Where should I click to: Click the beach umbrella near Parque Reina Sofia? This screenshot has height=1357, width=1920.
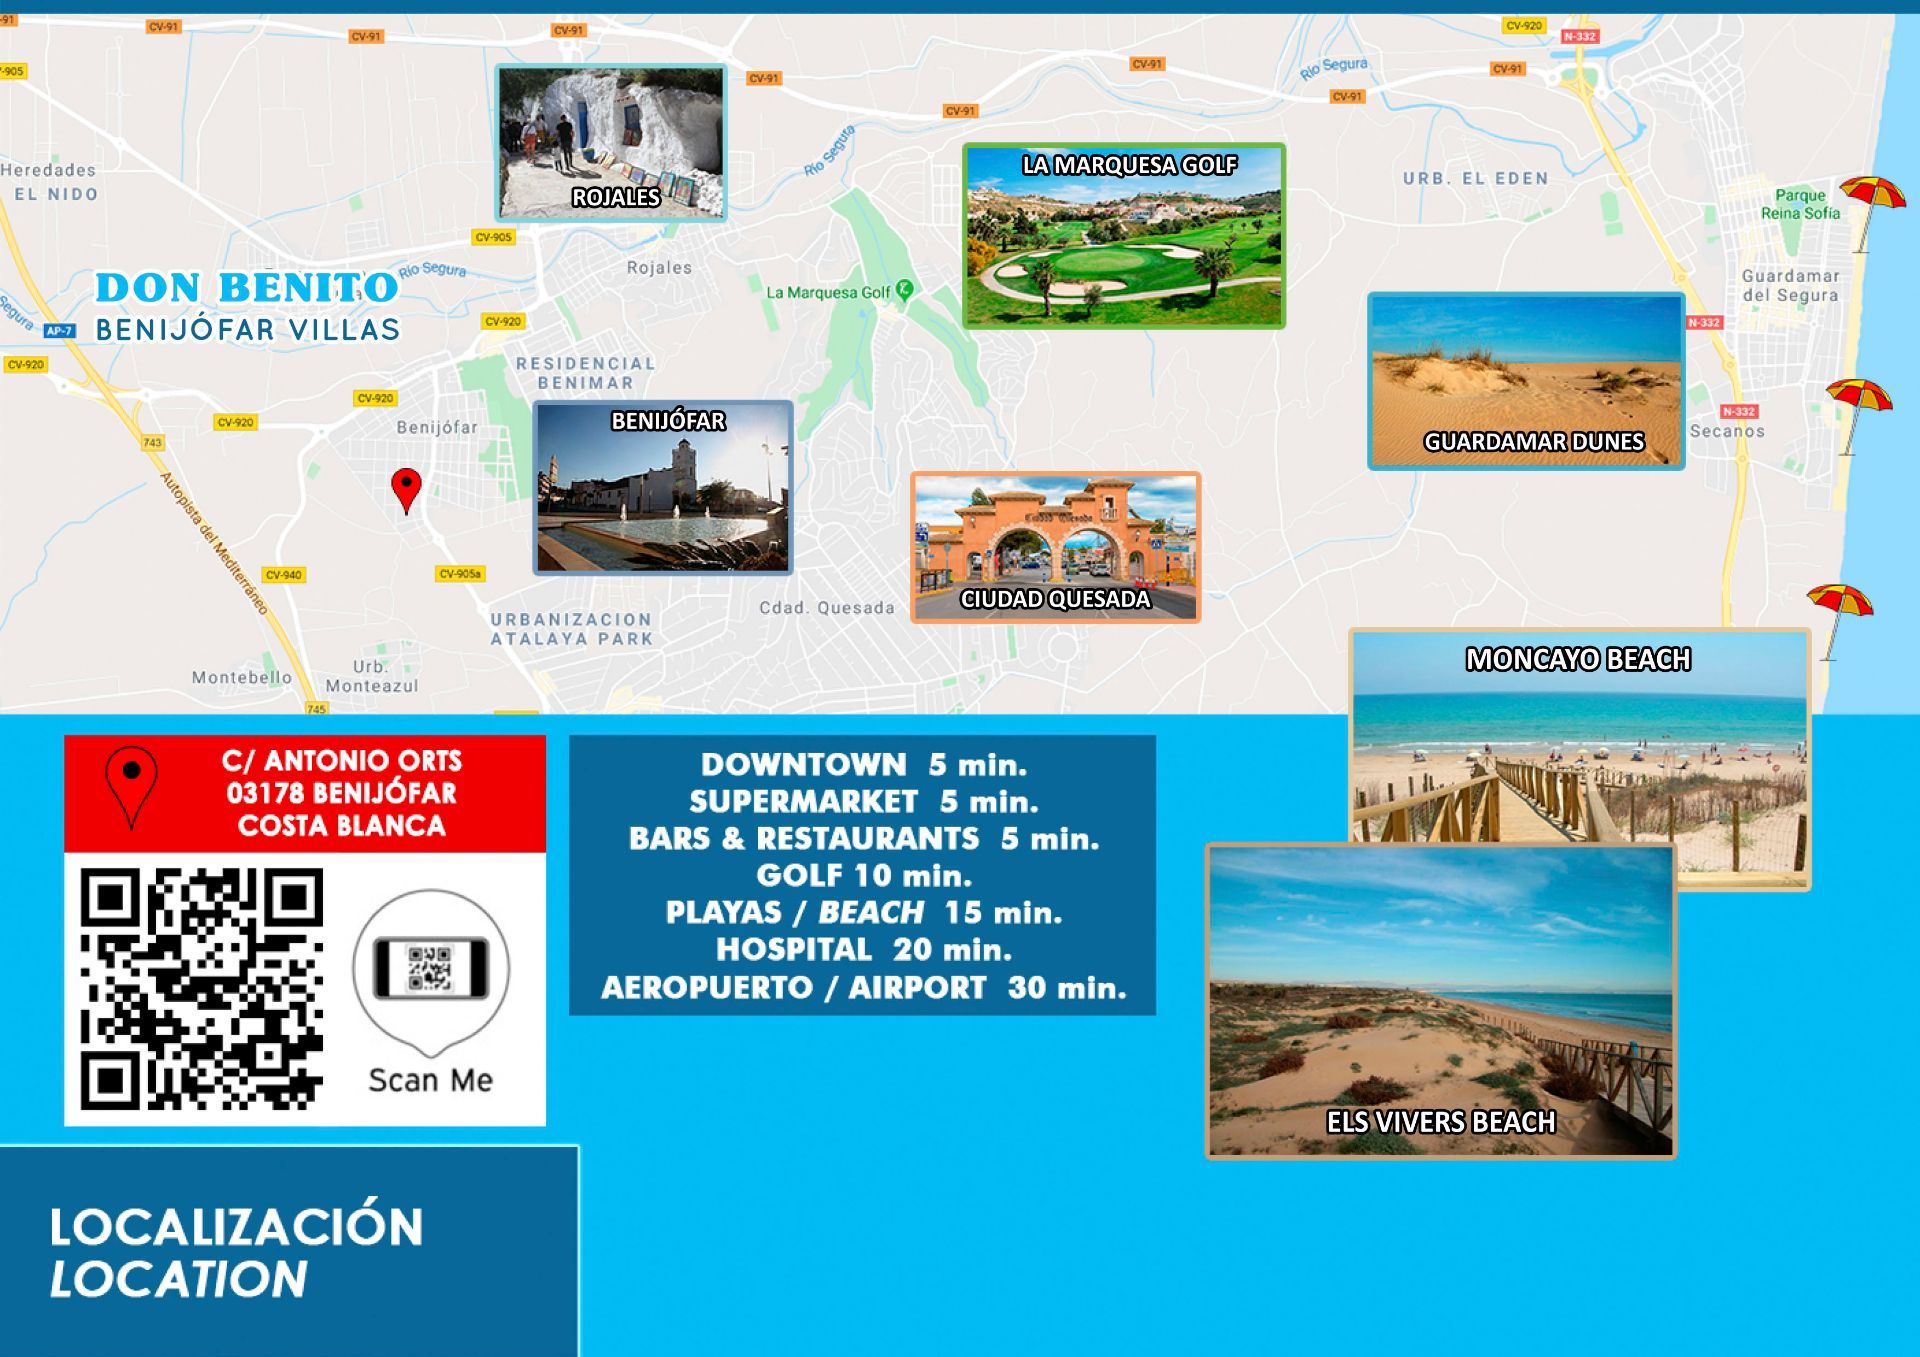(x=1872, y=213)
